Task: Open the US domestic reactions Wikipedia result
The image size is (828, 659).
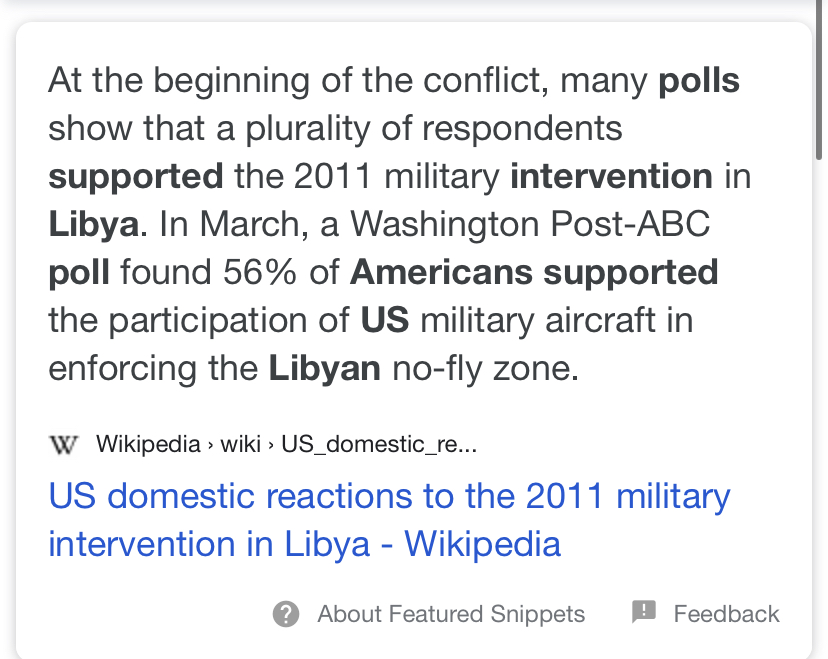Action: coord(389,520)
